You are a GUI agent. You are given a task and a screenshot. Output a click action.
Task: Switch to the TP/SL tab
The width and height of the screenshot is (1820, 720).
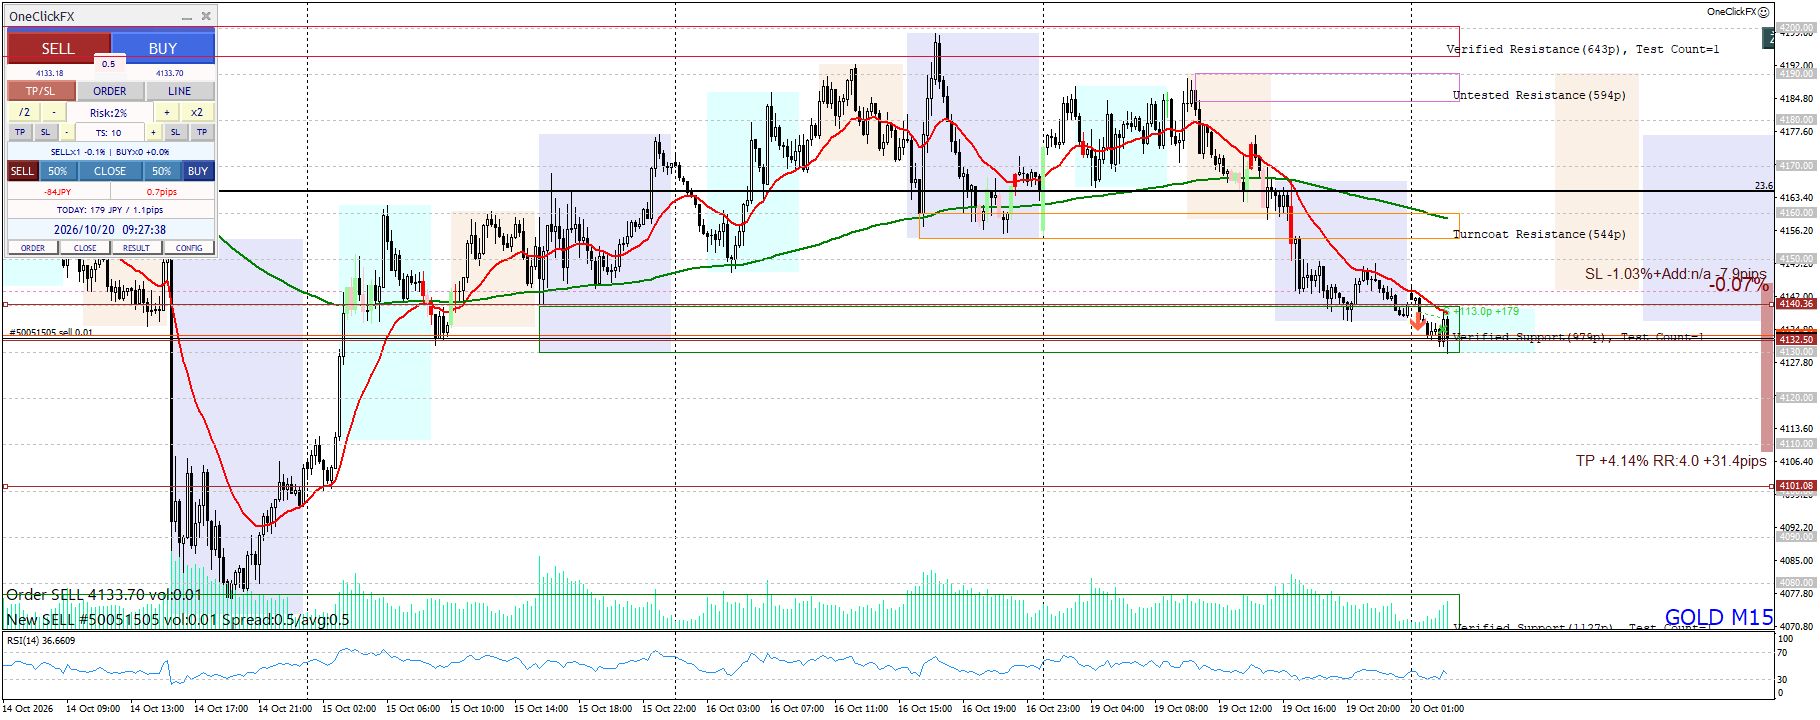pos(41,91)
